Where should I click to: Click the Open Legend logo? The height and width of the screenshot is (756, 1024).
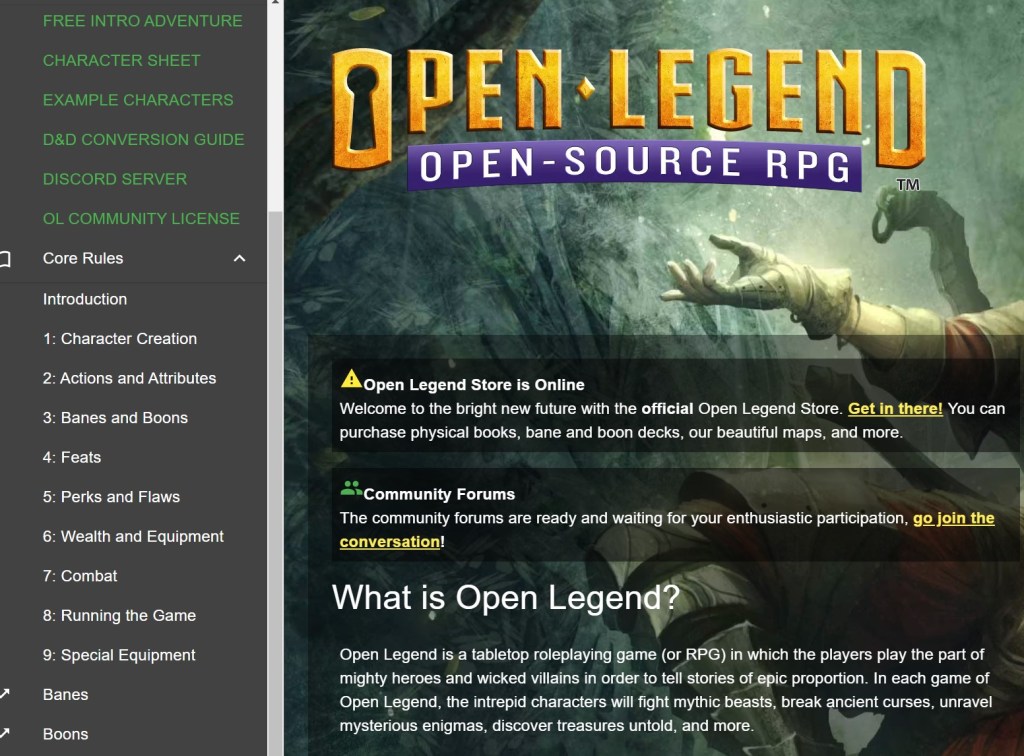point(628,120)
